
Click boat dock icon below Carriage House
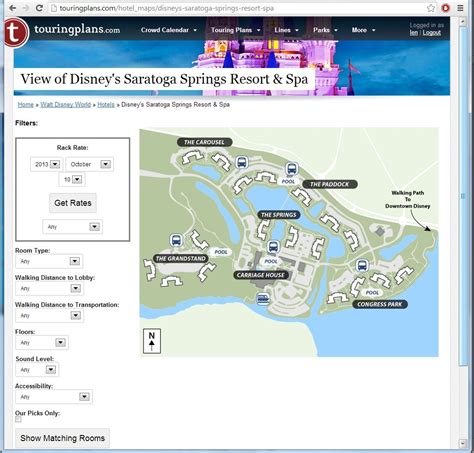tap(263, 298)
